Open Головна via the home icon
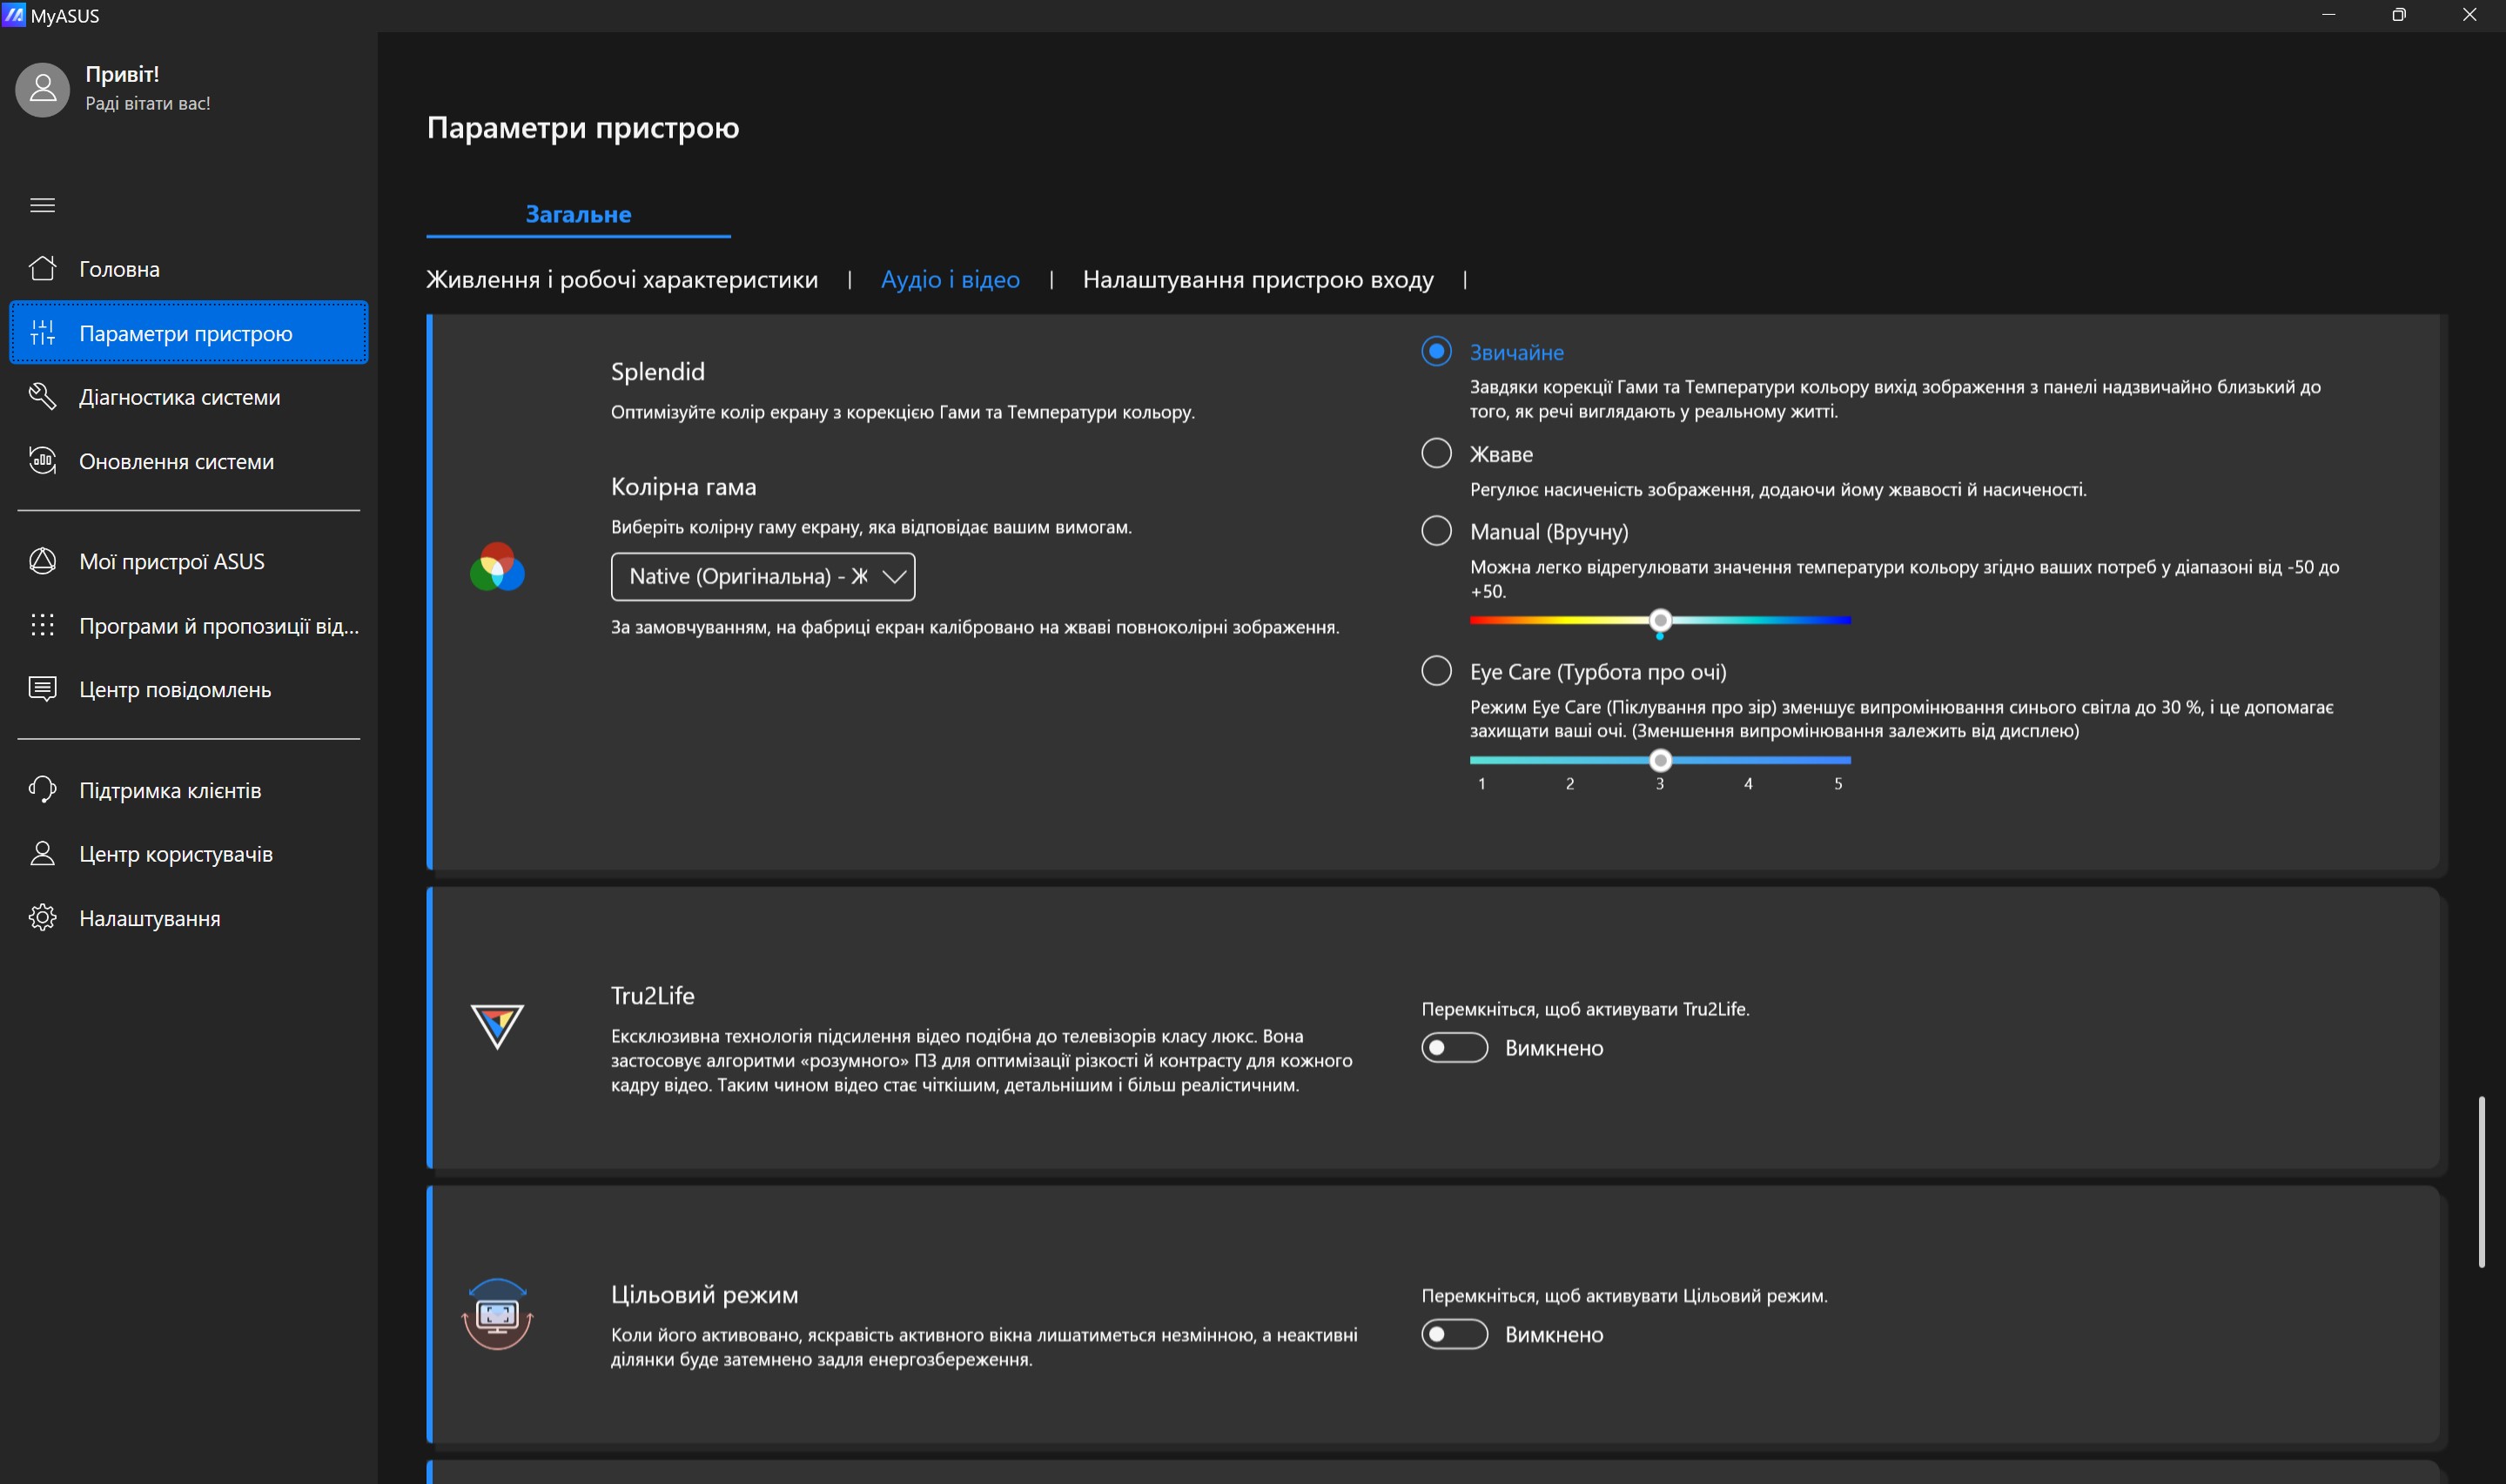 click(x=42, y=268)
